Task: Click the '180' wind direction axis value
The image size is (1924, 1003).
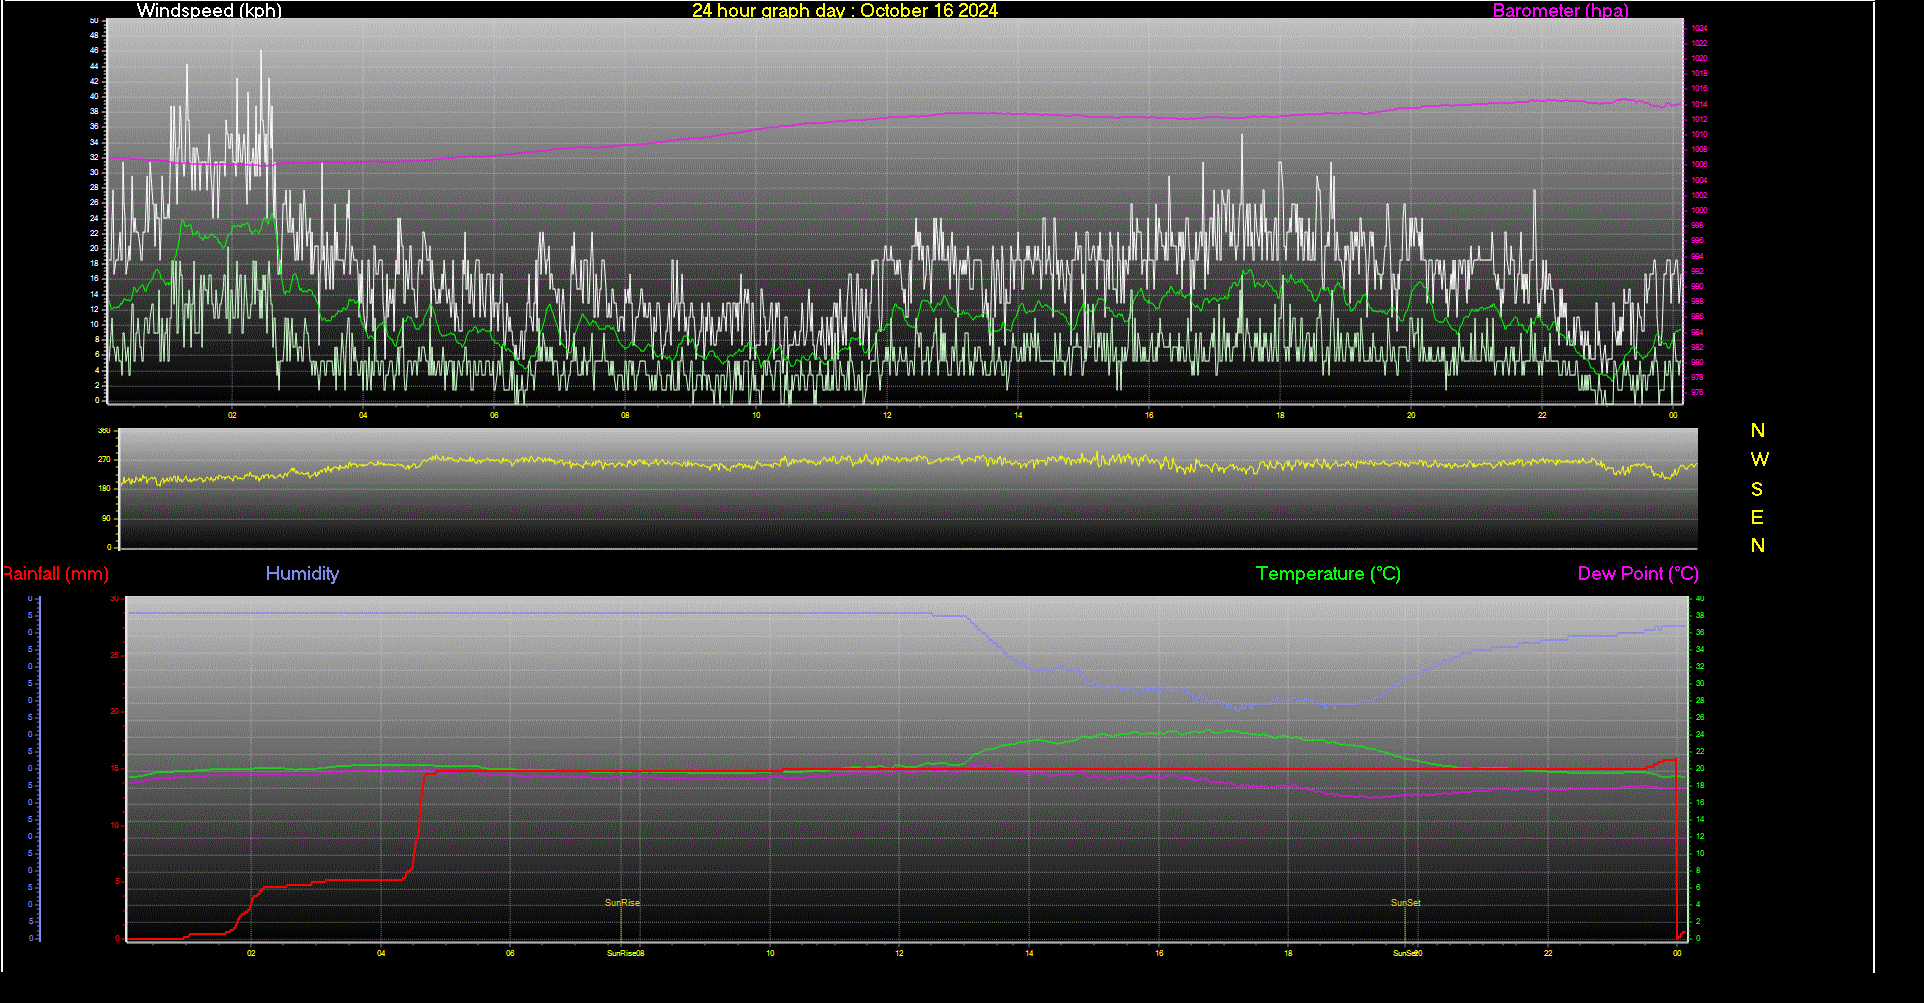Action: tap(104, 489)
